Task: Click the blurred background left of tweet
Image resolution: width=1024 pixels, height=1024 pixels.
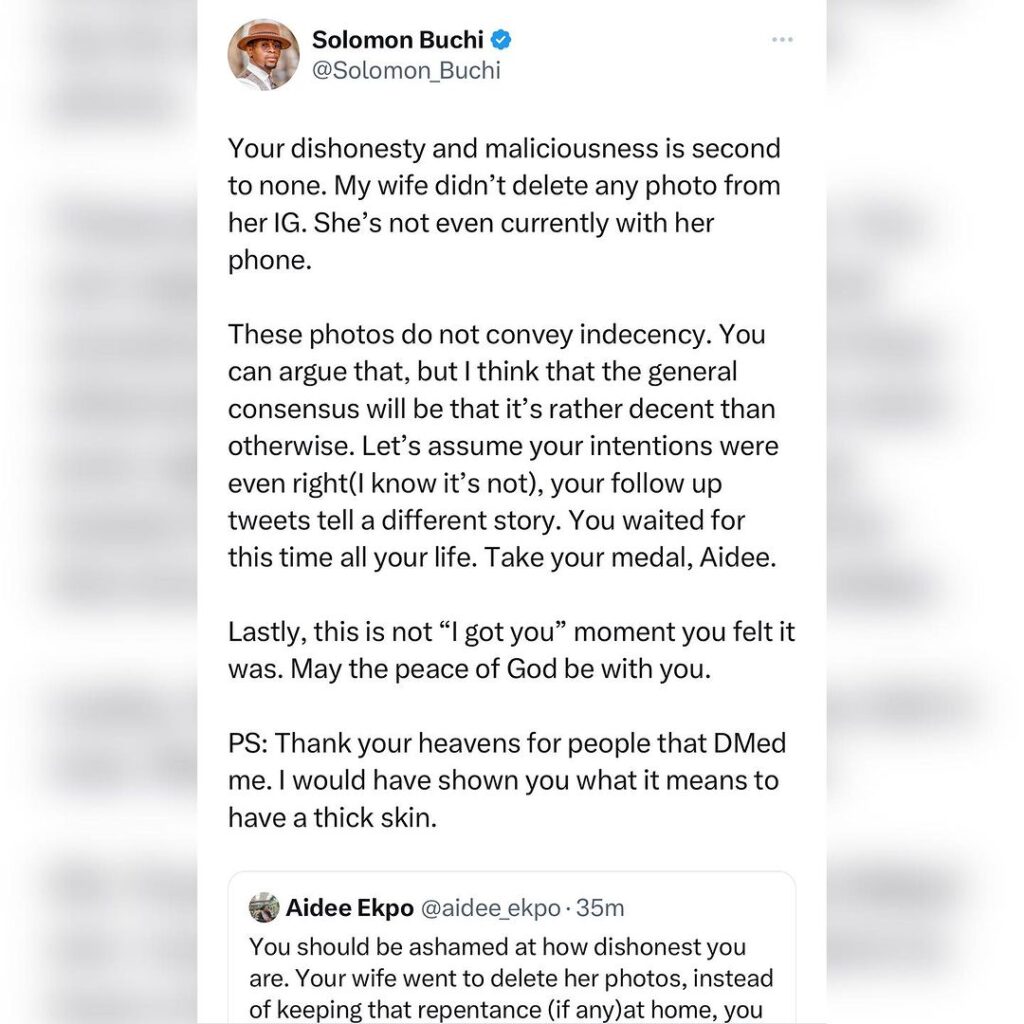Action: (98, 500)
